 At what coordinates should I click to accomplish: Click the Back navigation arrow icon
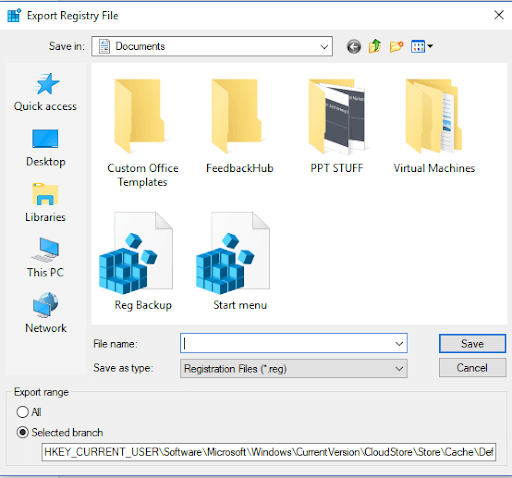(x=354, y=47)
